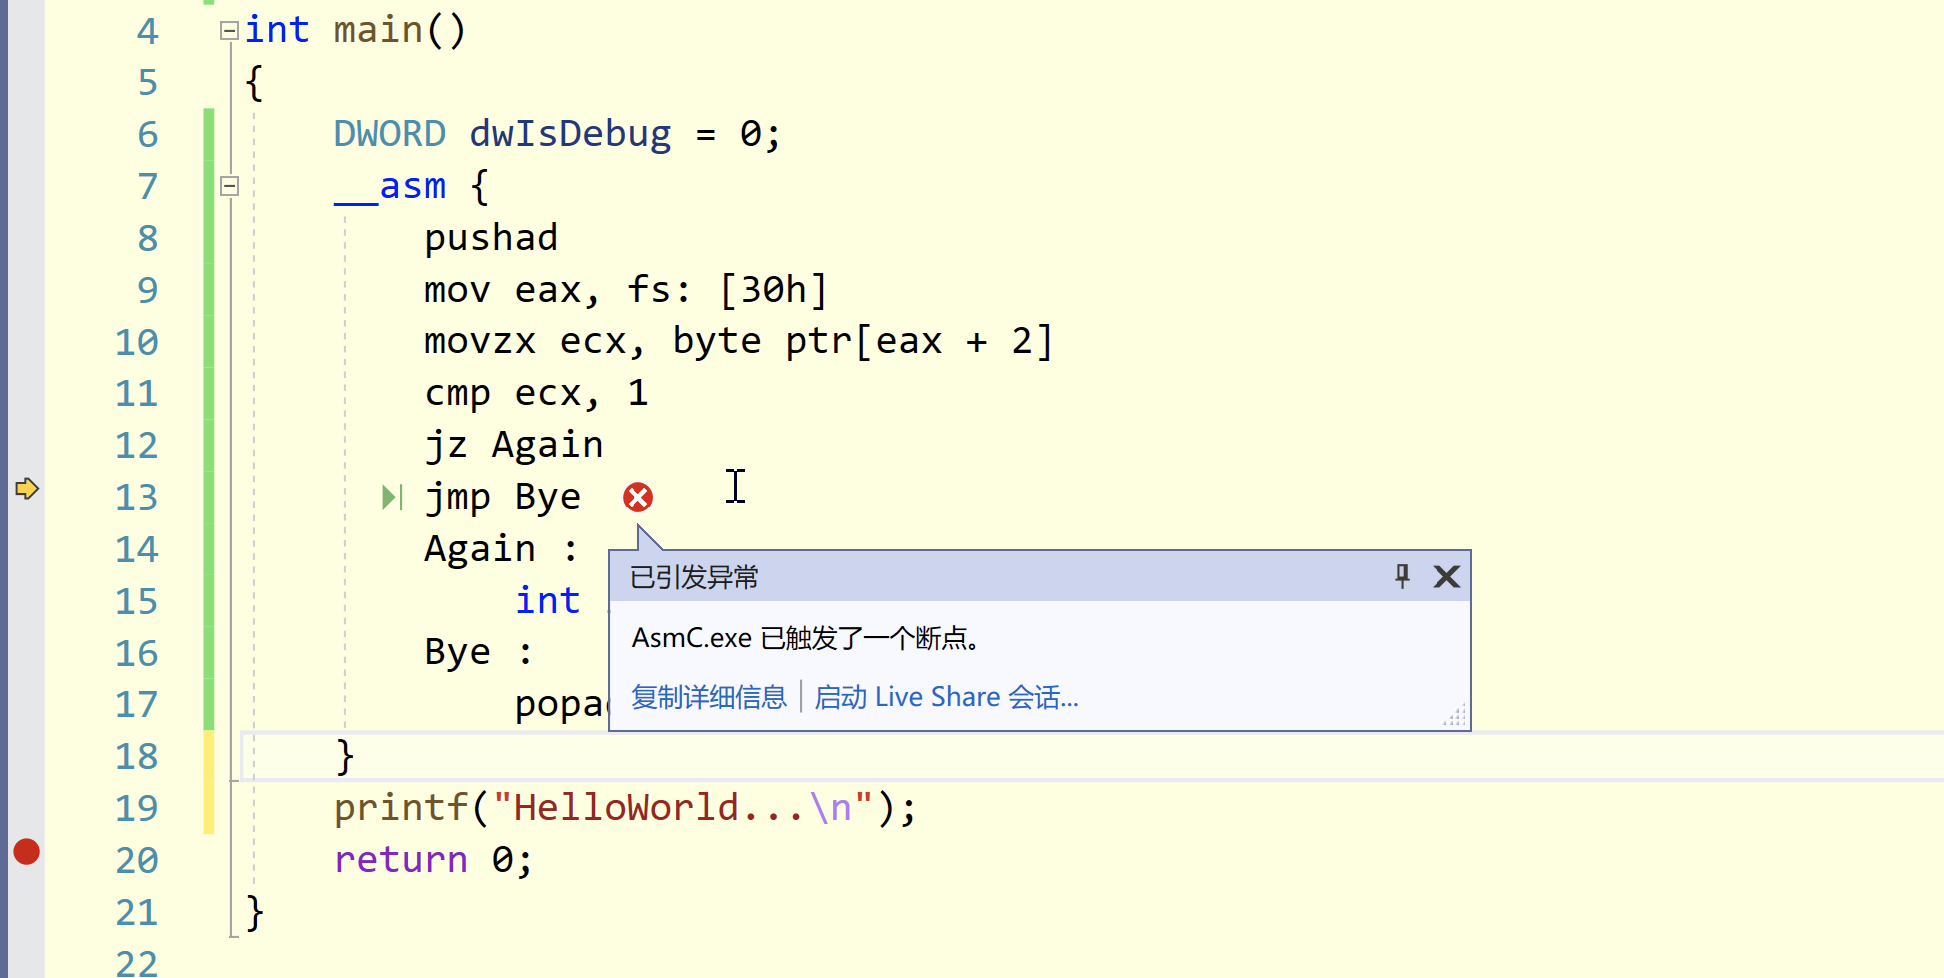Click line number 4 in the gutter
Screen dimensions: 1944x978
[x=147, y=31]
